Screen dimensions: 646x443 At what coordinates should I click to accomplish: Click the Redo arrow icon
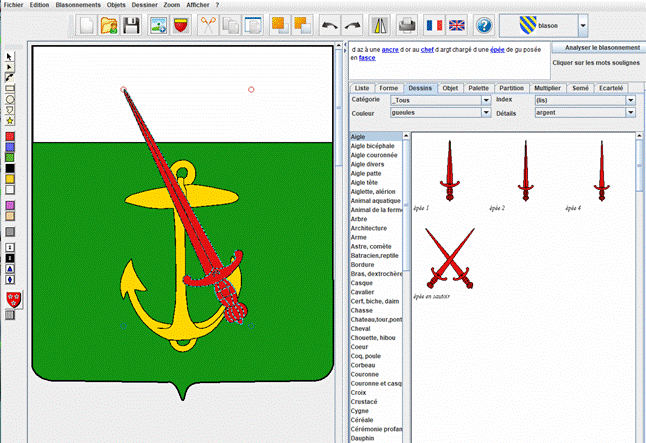point(352,25)
